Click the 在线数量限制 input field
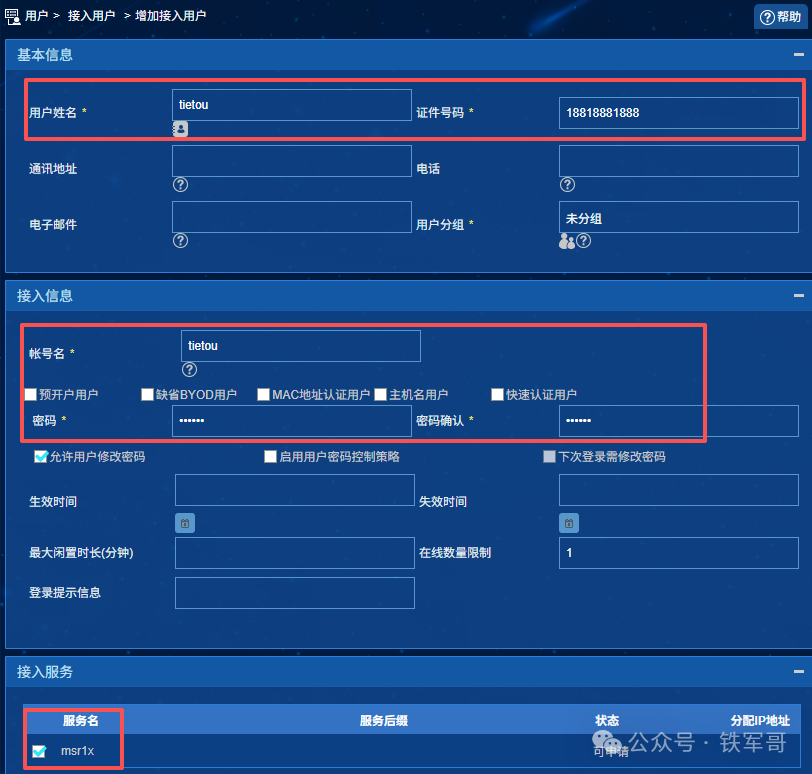The height and width of the screenshot is (774, 812). 678,553
